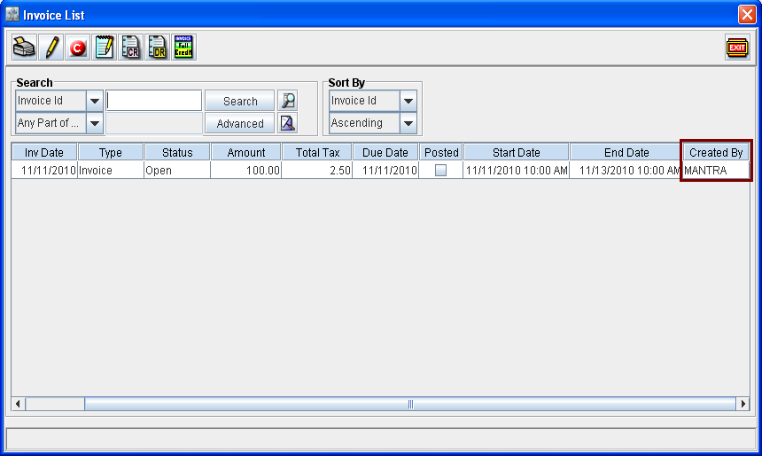Click the Search button

pos(240,101)
